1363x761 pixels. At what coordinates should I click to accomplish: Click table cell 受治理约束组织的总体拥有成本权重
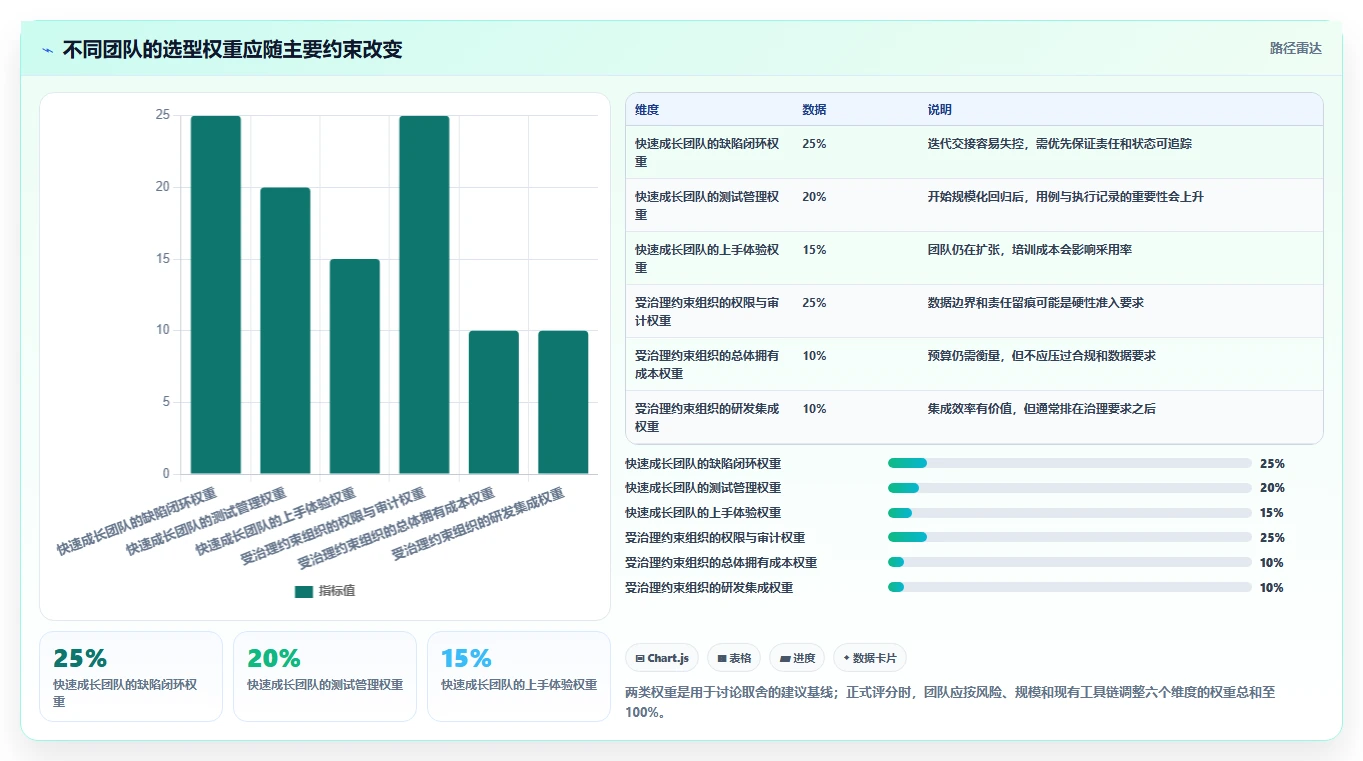pyautogui.click(x=707, y=364)
